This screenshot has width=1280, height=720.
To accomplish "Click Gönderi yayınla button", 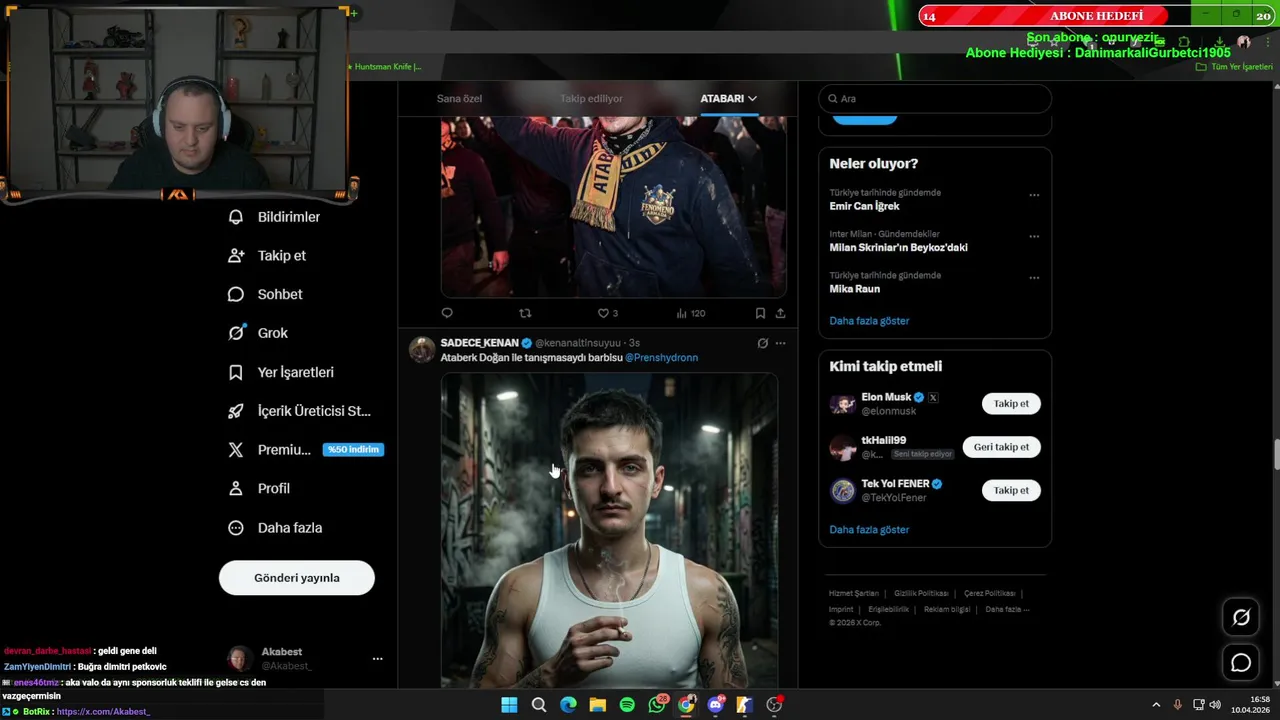I will coord(297,578).
